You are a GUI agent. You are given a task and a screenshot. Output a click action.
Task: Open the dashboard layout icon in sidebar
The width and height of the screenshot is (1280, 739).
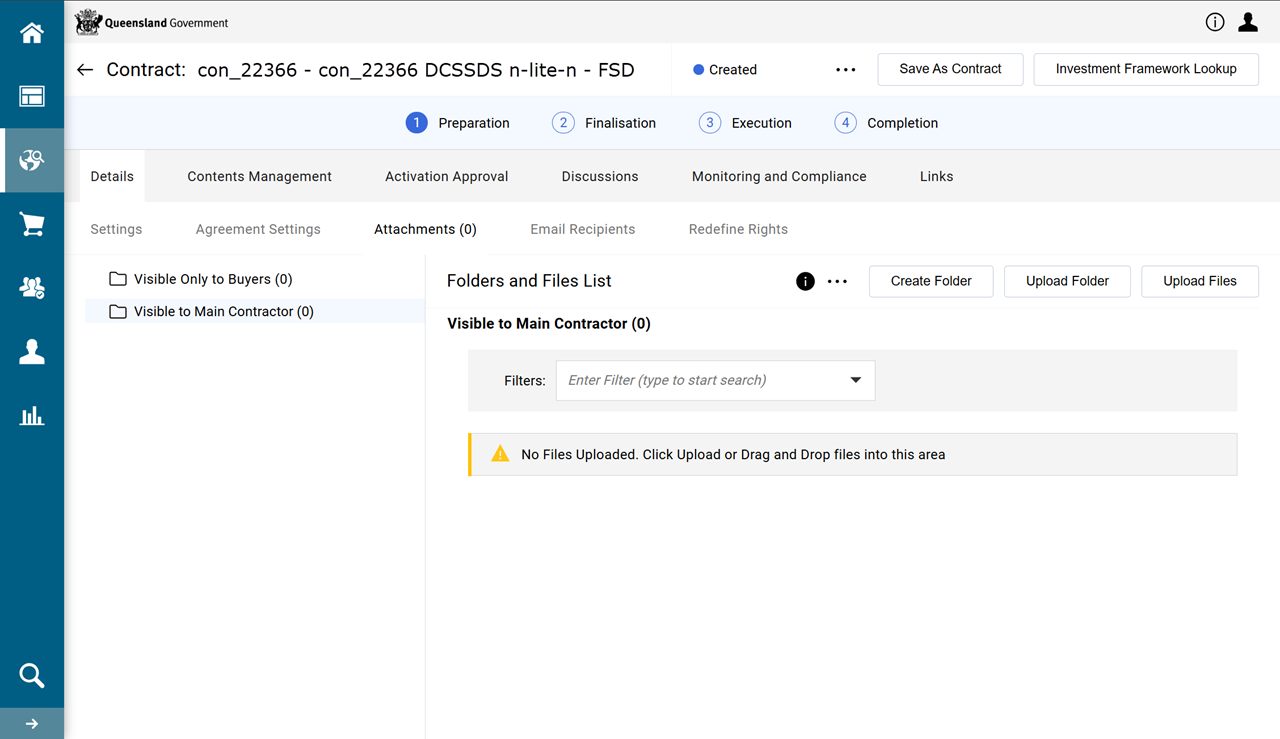(x=32, y=97)
